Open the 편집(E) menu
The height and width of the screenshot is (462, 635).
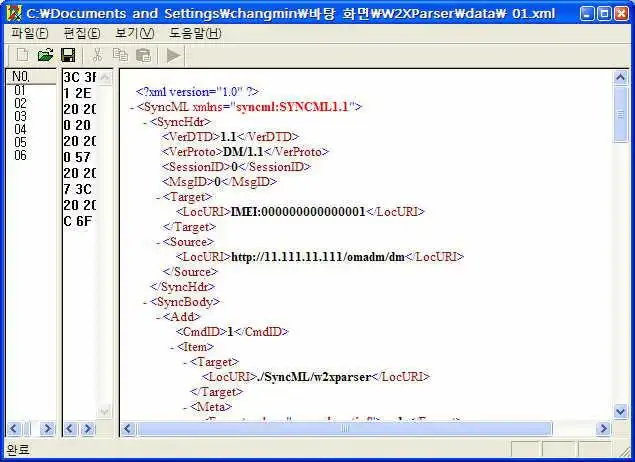(x=82, y=33)
